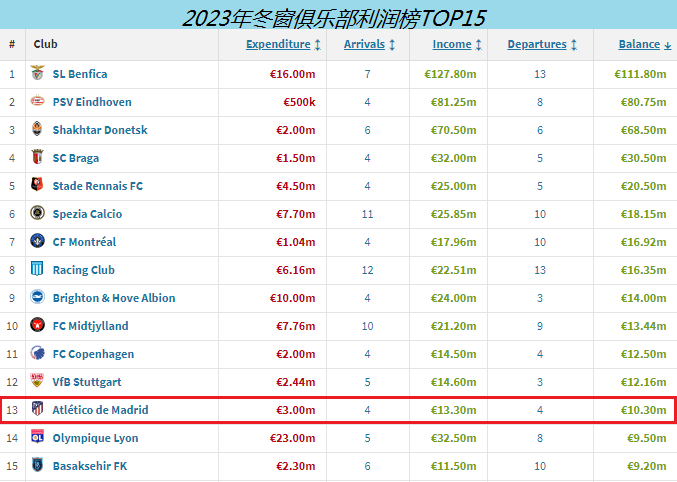Click the Brighton & Hove Albion badge

(38, 298)
